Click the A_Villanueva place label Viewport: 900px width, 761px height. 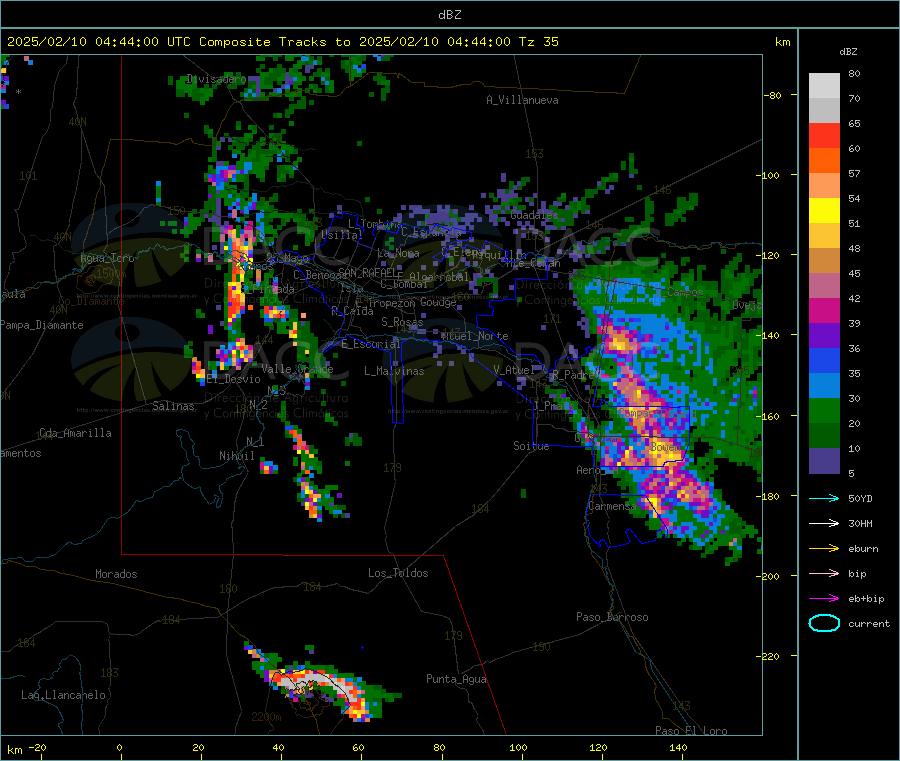[x=522, y=100]
